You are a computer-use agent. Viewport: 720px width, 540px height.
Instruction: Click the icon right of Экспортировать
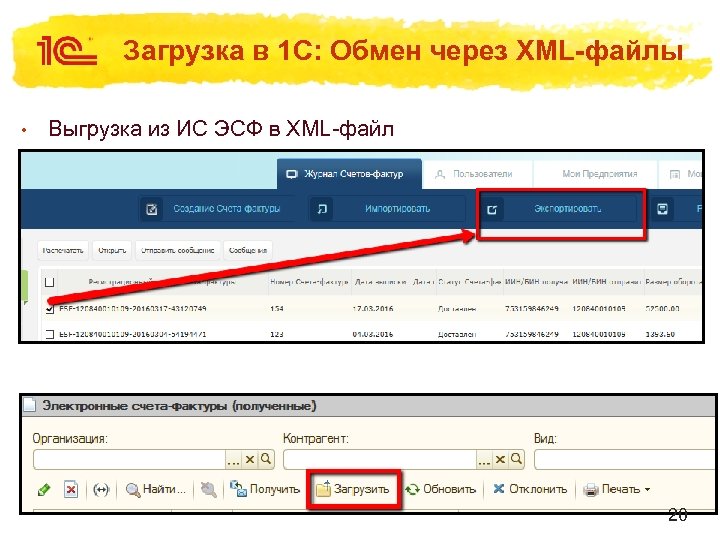coord(663,209)
